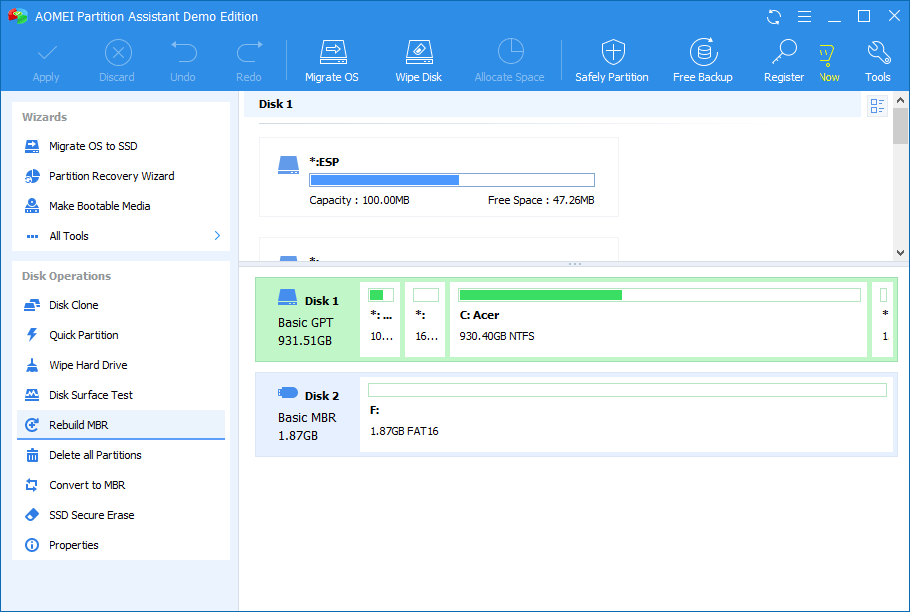Expand the All Tools chevron arrow
The image size is (910, 612).
(x=217, y=236)
